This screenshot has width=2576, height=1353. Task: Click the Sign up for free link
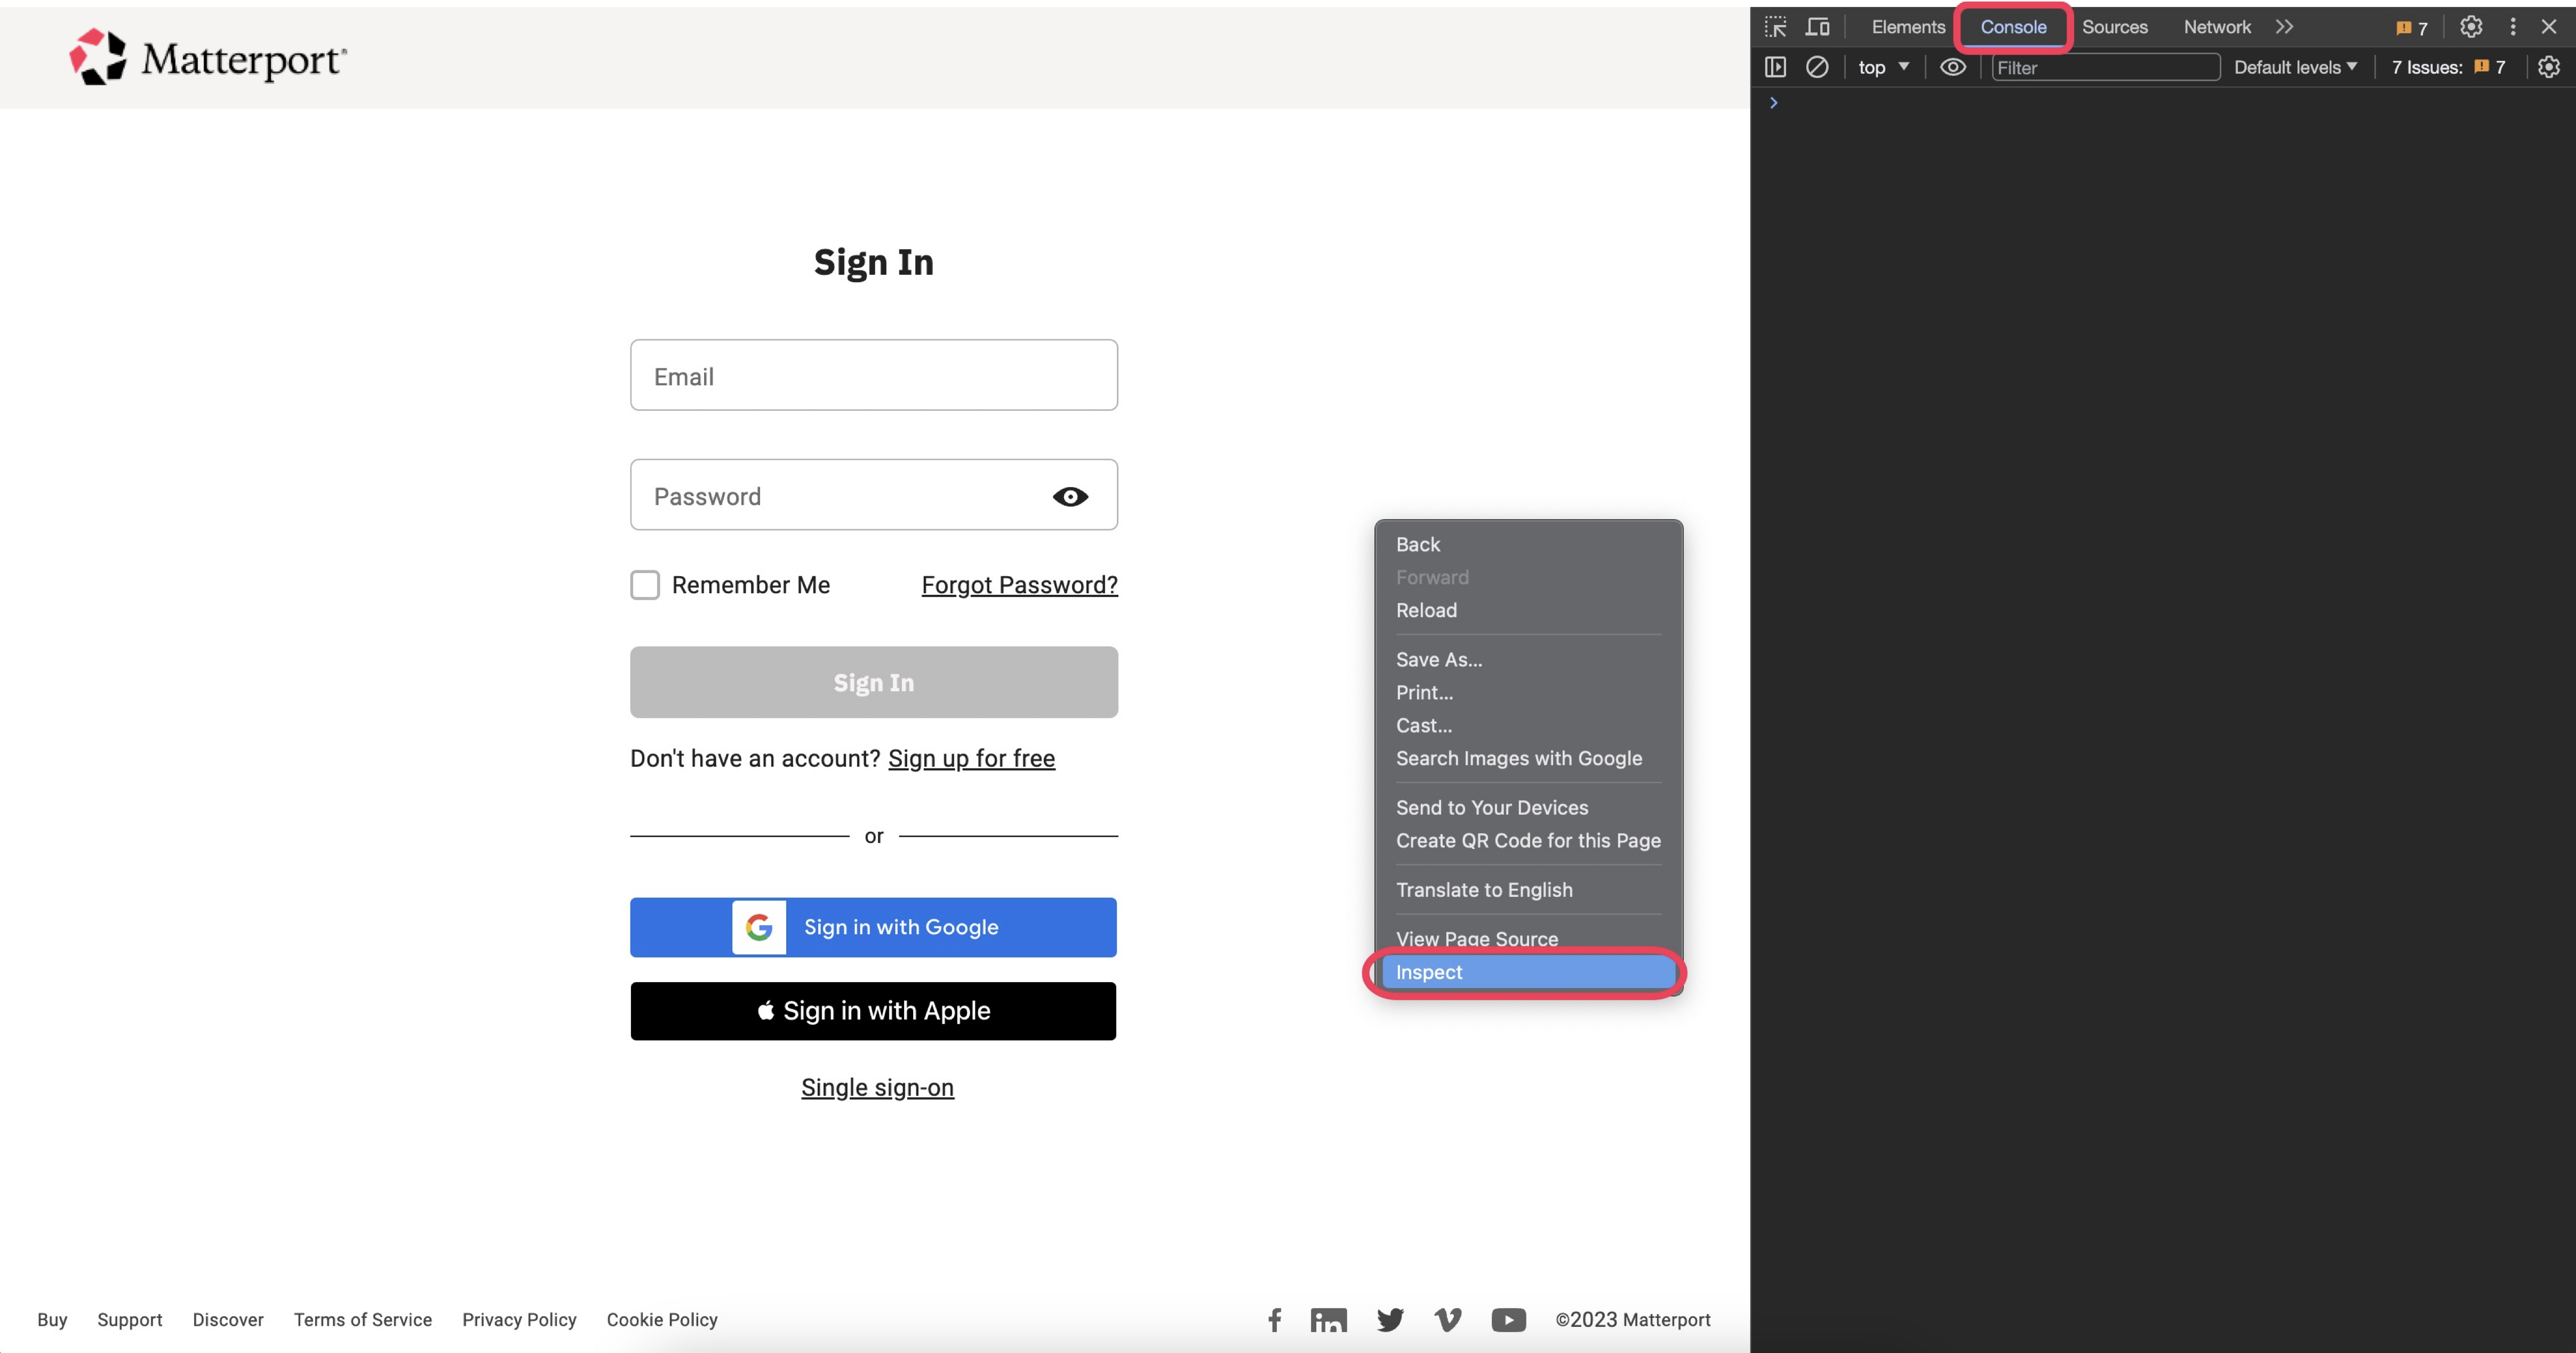971,758
